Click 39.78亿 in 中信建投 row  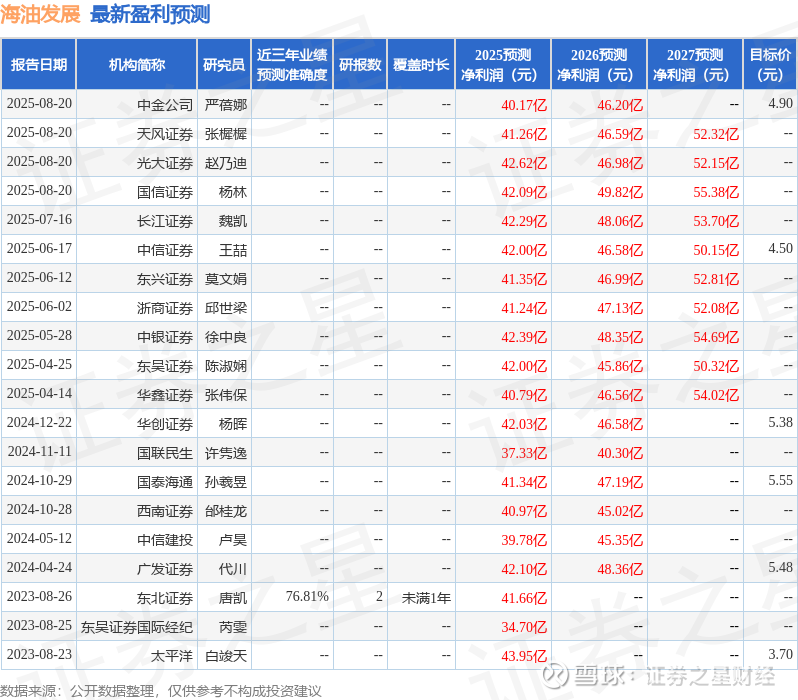tap(524, 540)
